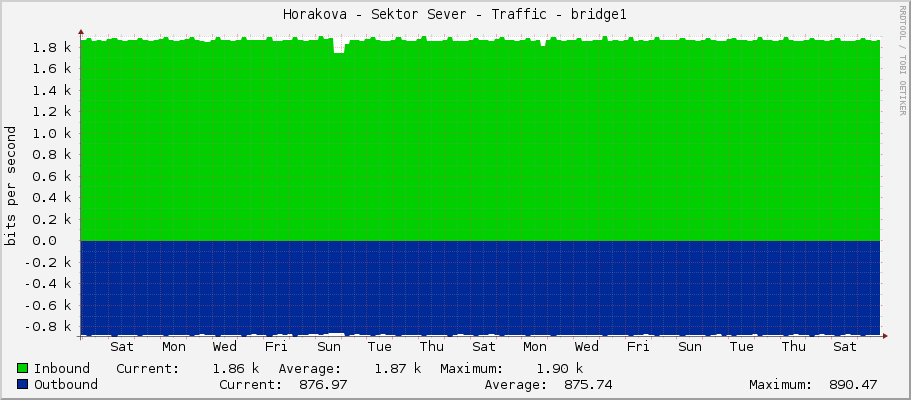This screenshot has height=400, width=911.
Task: Click inside the green inbound traffic area
Action: [x=480, y=140]
